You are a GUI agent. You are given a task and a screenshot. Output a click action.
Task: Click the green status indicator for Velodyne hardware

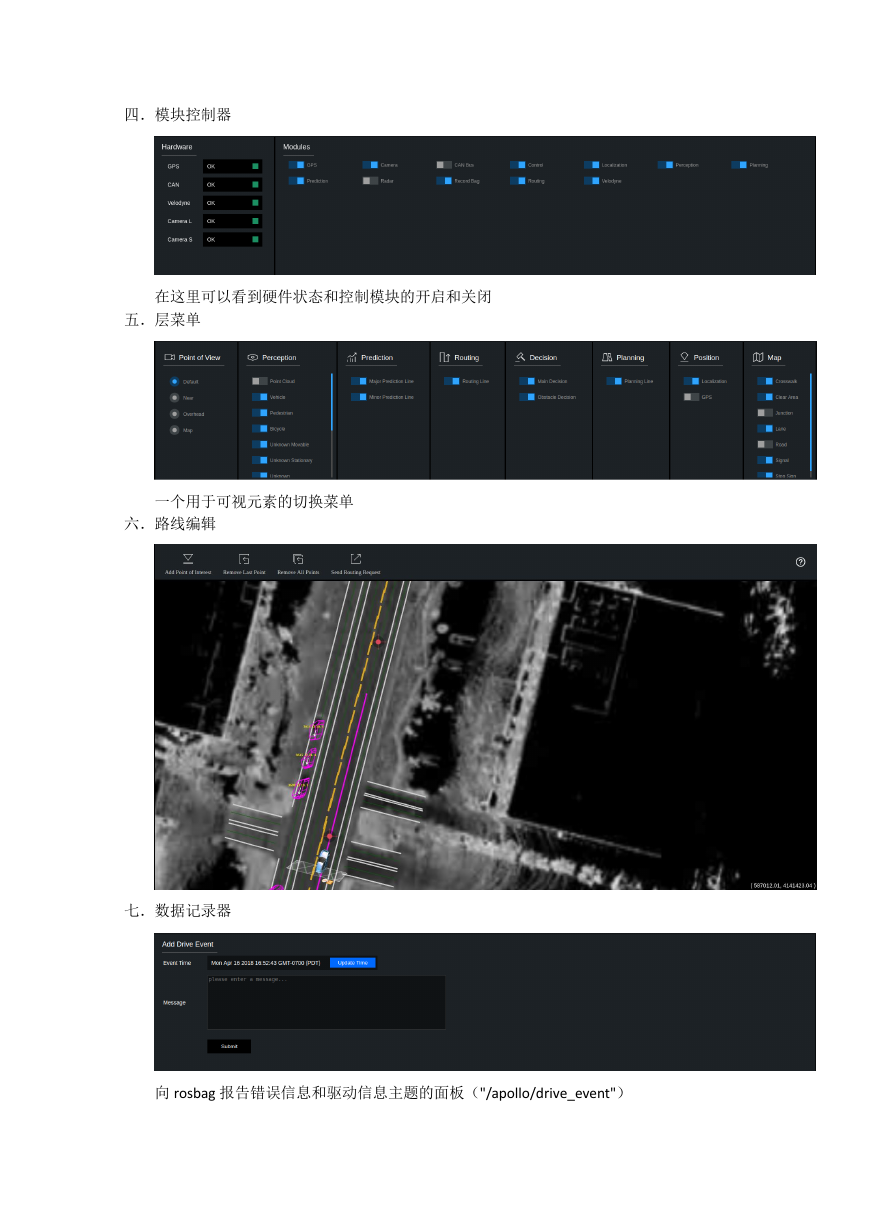click(255, 202)
